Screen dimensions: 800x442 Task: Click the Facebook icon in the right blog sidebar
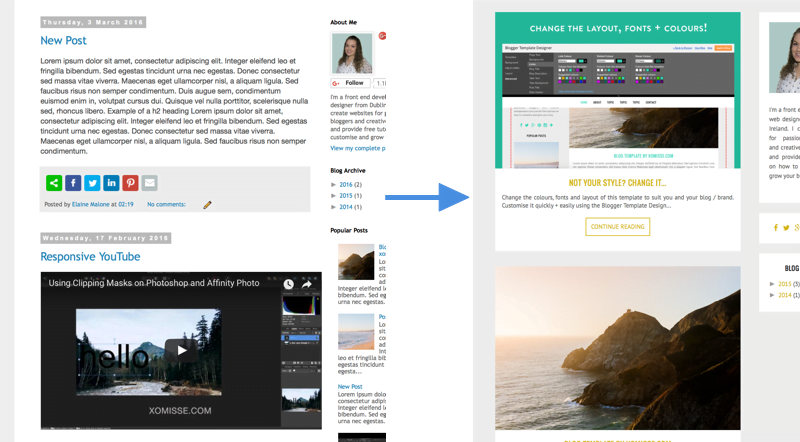[x=776, y=228]
